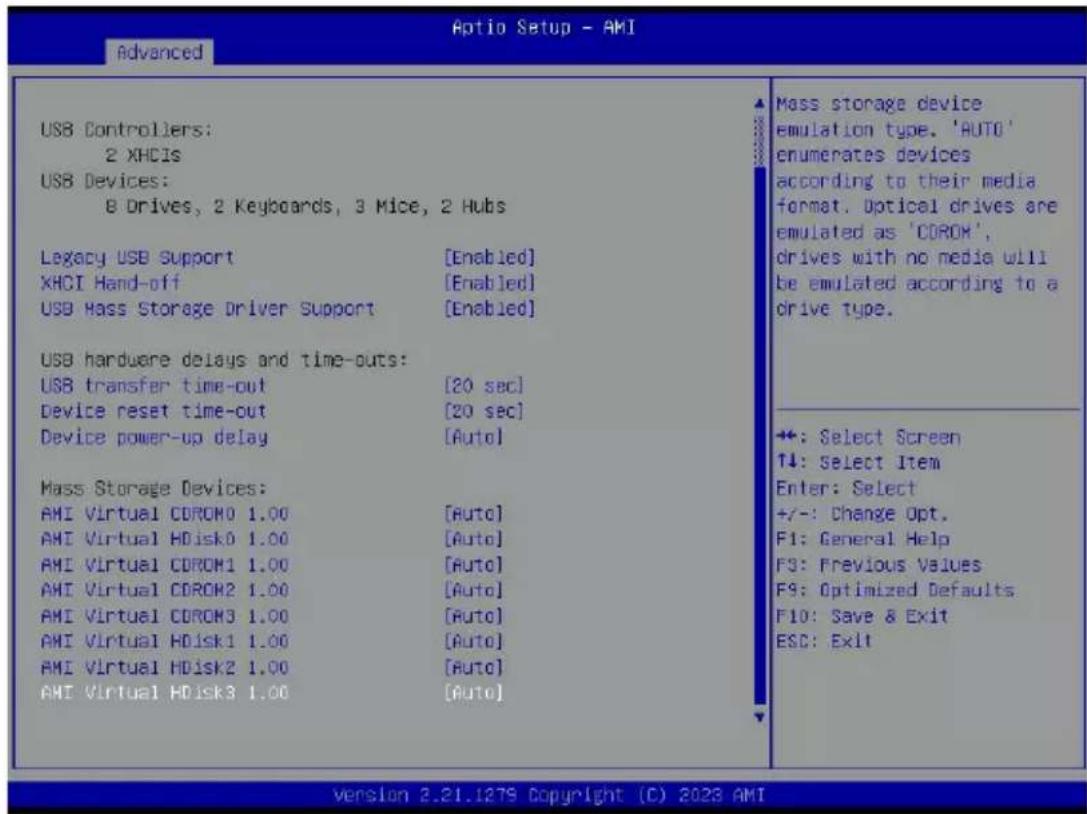The width and height of the screenshot is (1087, 814).
Task: Click F3: Previous Values hint
Action: (x=878, y=565)
